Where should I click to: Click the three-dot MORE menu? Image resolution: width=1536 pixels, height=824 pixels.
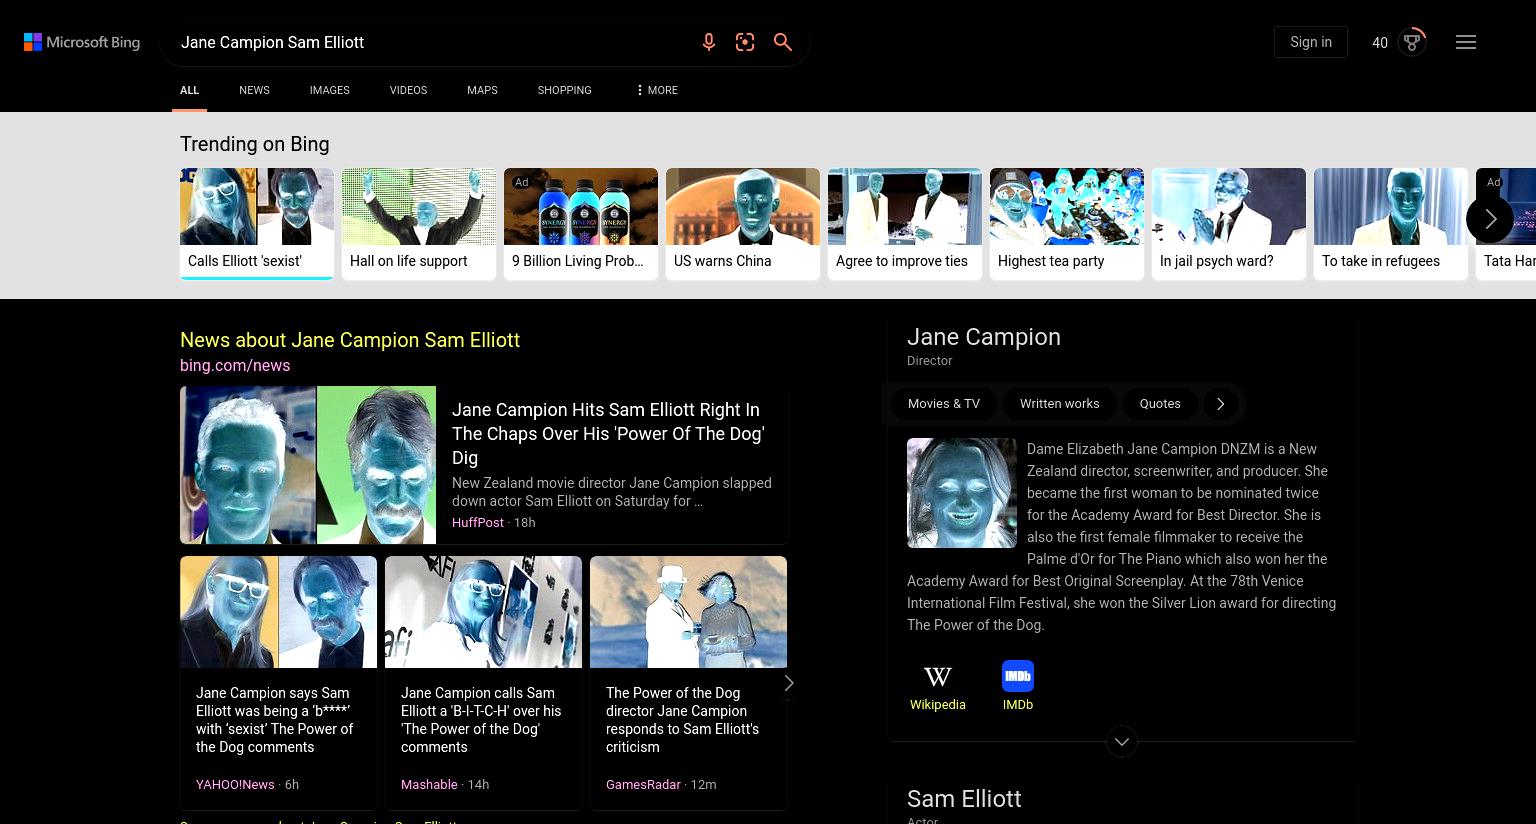click(x=656, y=90)
